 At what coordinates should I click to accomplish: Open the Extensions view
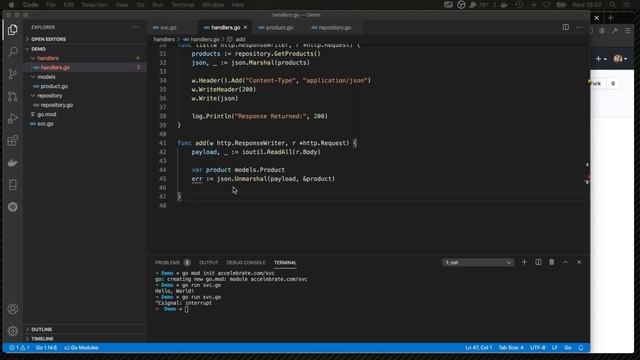point(13,141)
